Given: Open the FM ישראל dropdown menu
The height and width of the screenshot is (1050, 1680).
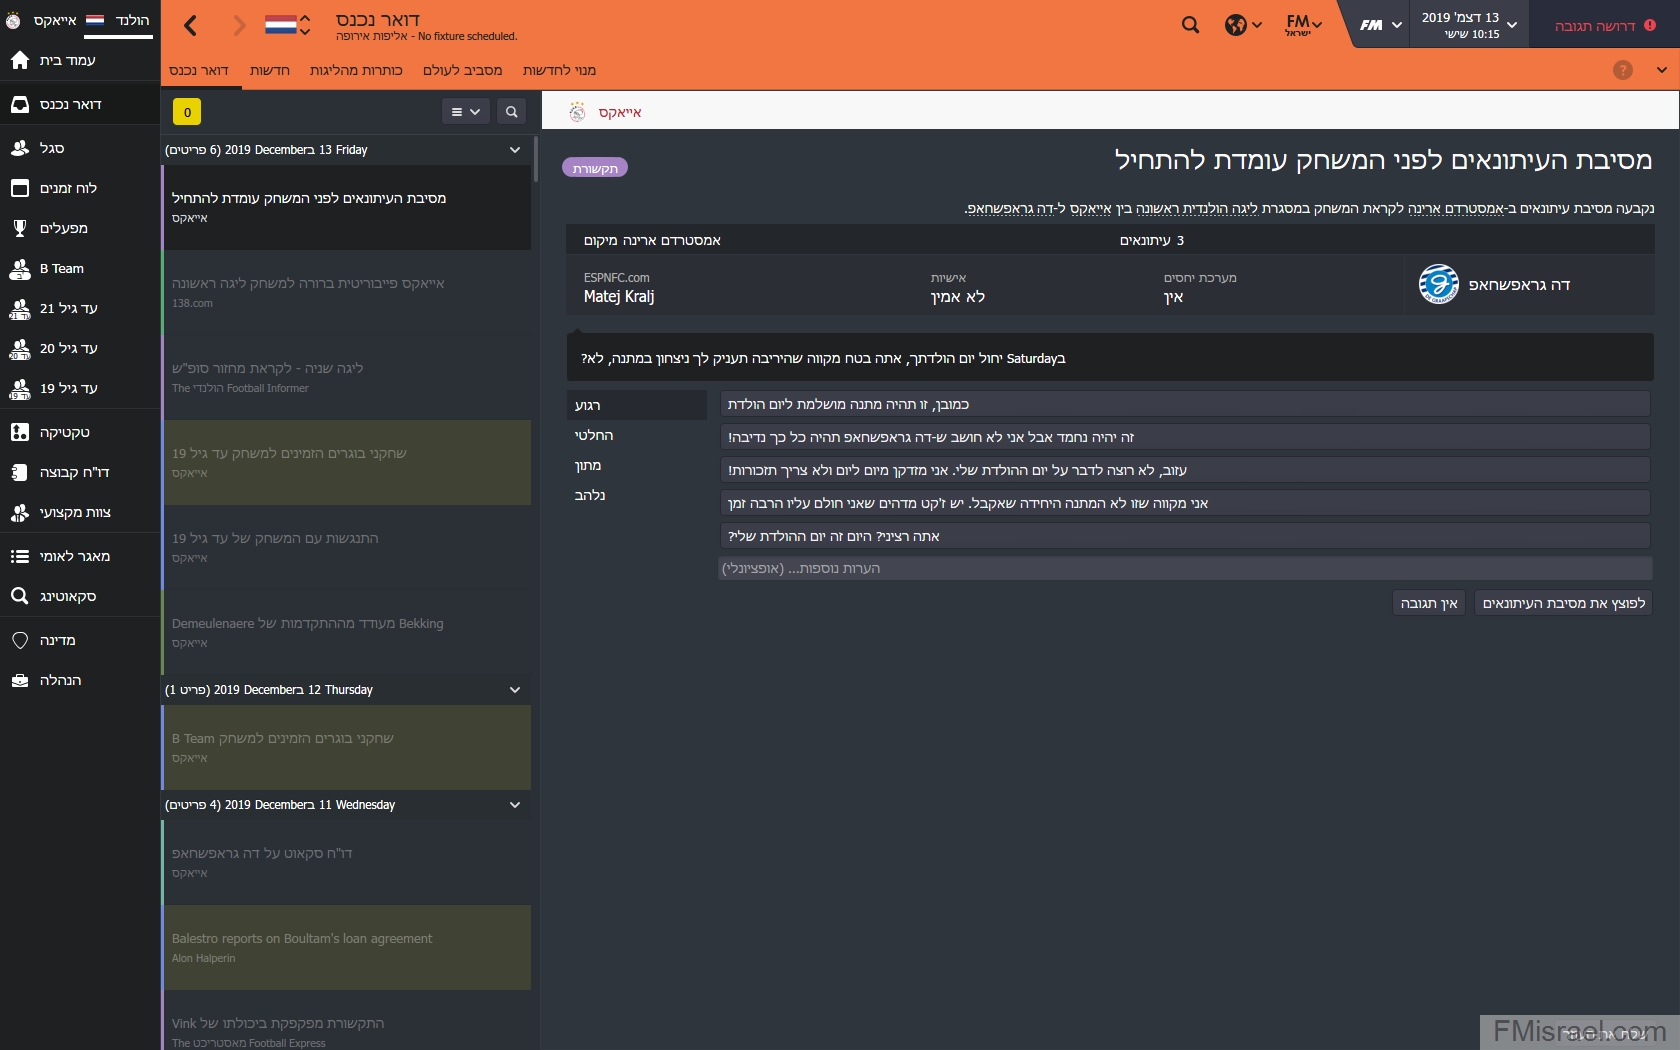Looking at the screenshot, I should click(x=1303, y=25).
